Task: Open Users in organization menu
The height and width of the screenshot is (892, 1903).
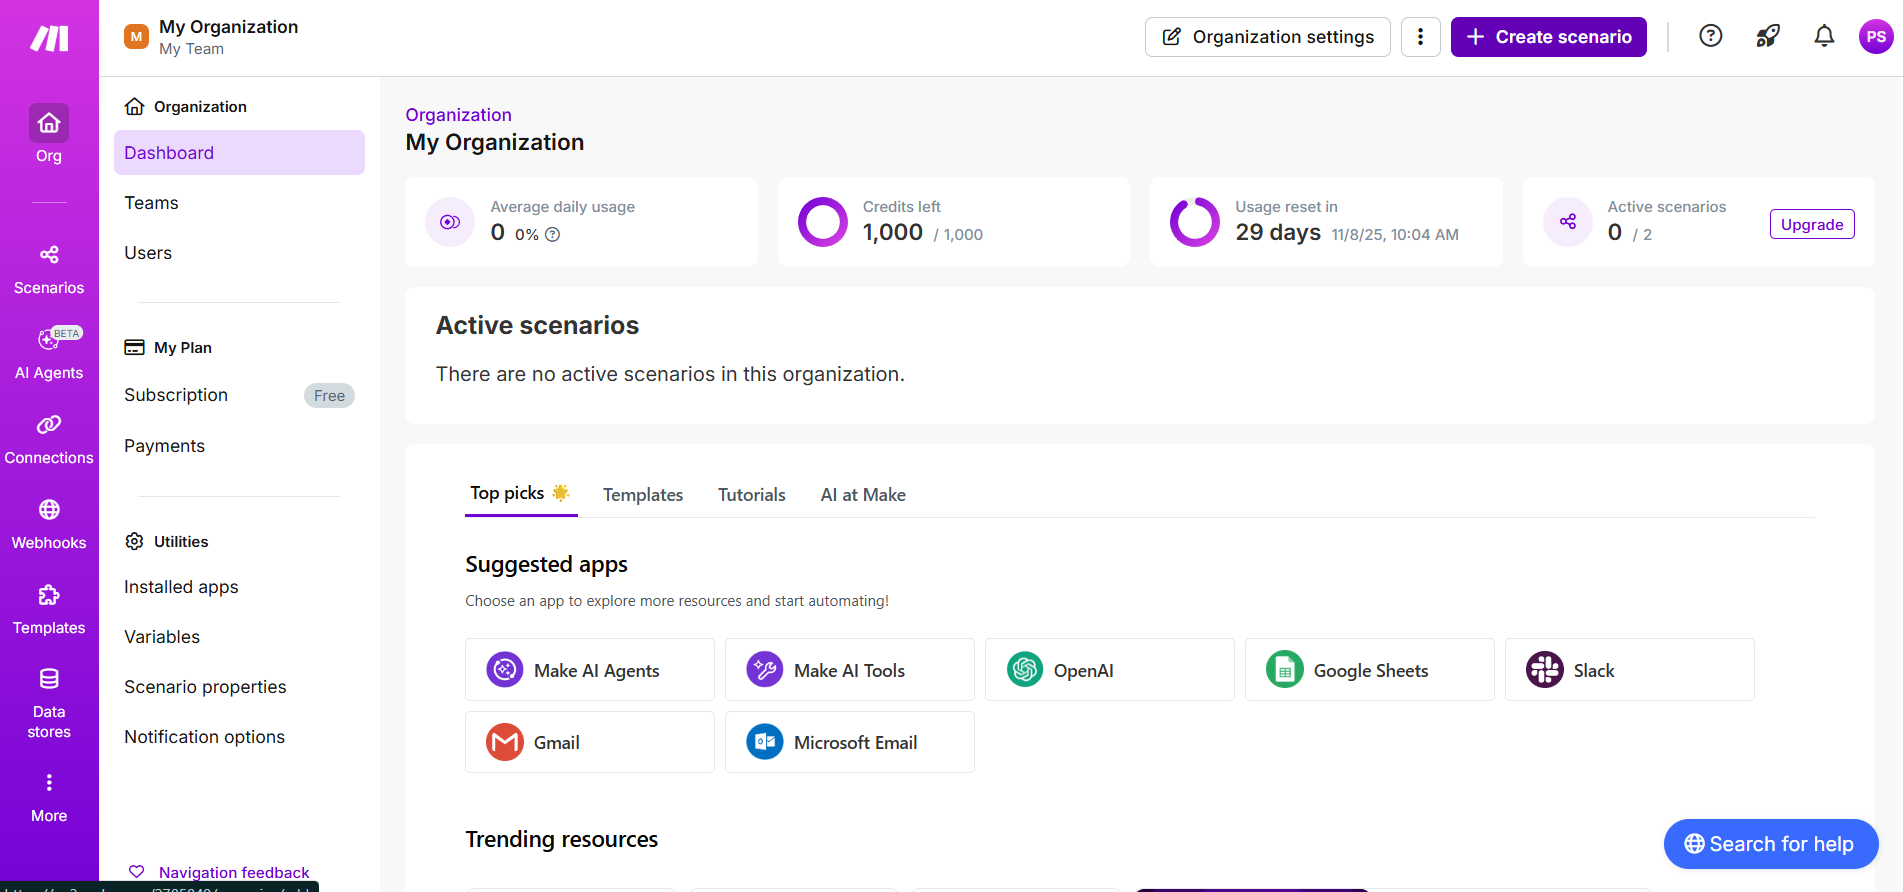Action: (239, 253)
